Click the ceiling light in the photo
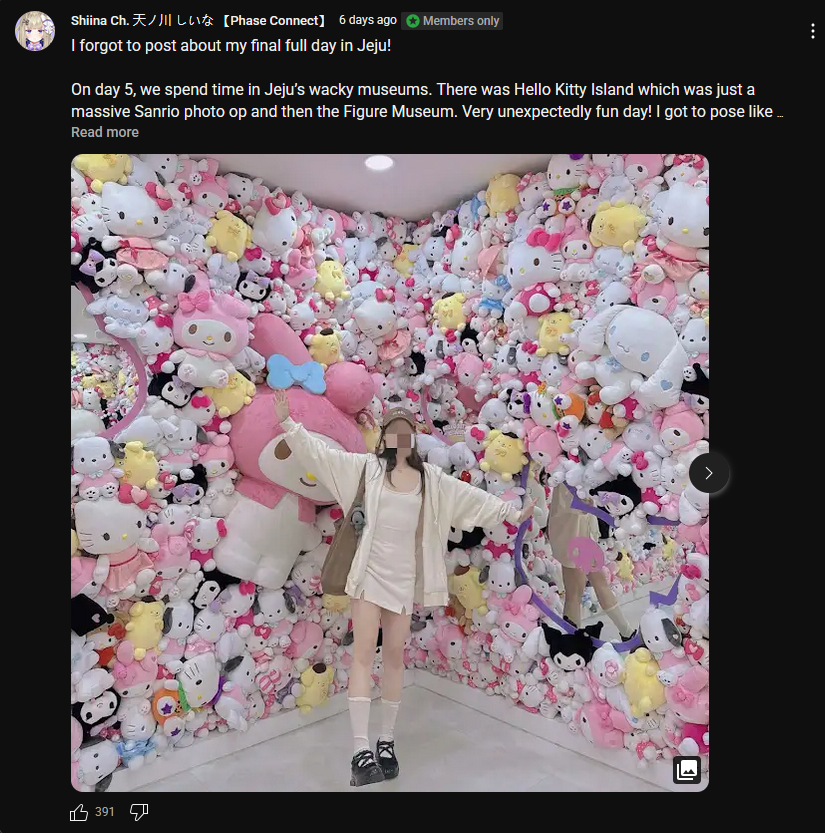Screen dimensions: 825x833 pyautogui.click(x=379, y=162)
